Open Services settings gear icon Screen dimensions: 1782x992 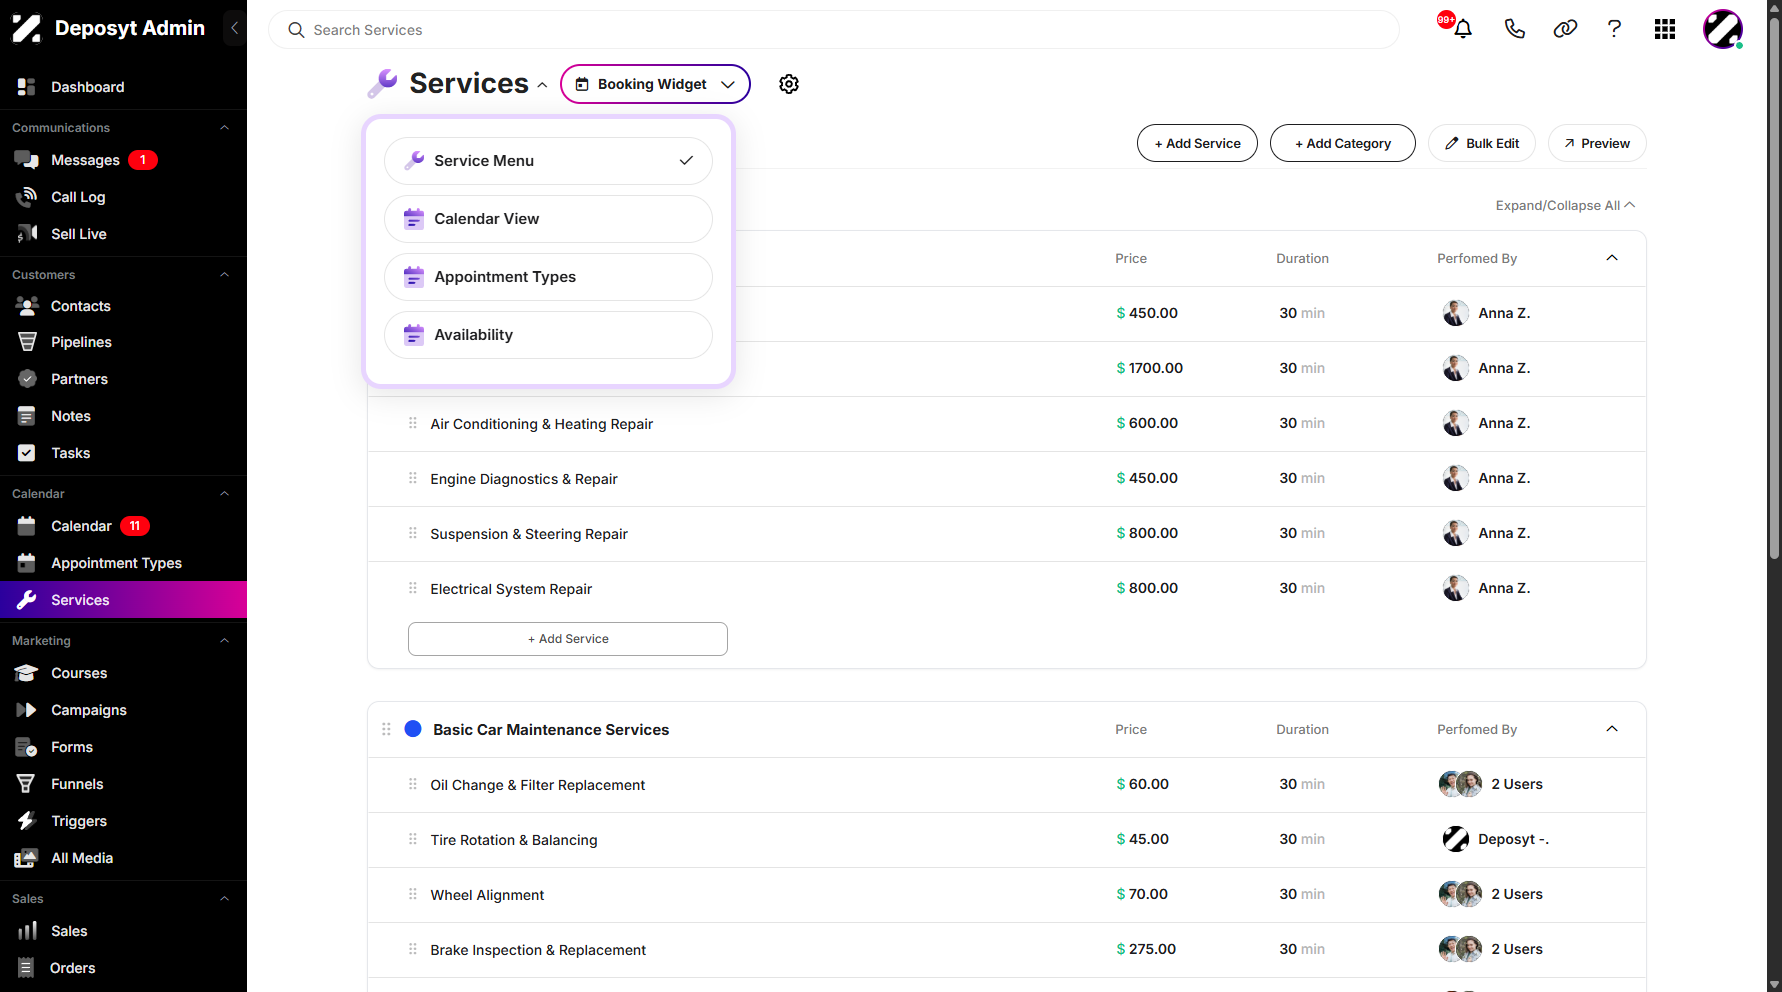click(x=789, y=84)
